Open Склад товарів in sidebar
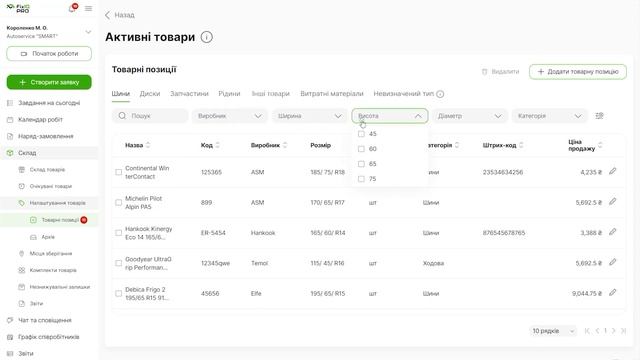This screenshot has height=360, width=640. point(47,170)
